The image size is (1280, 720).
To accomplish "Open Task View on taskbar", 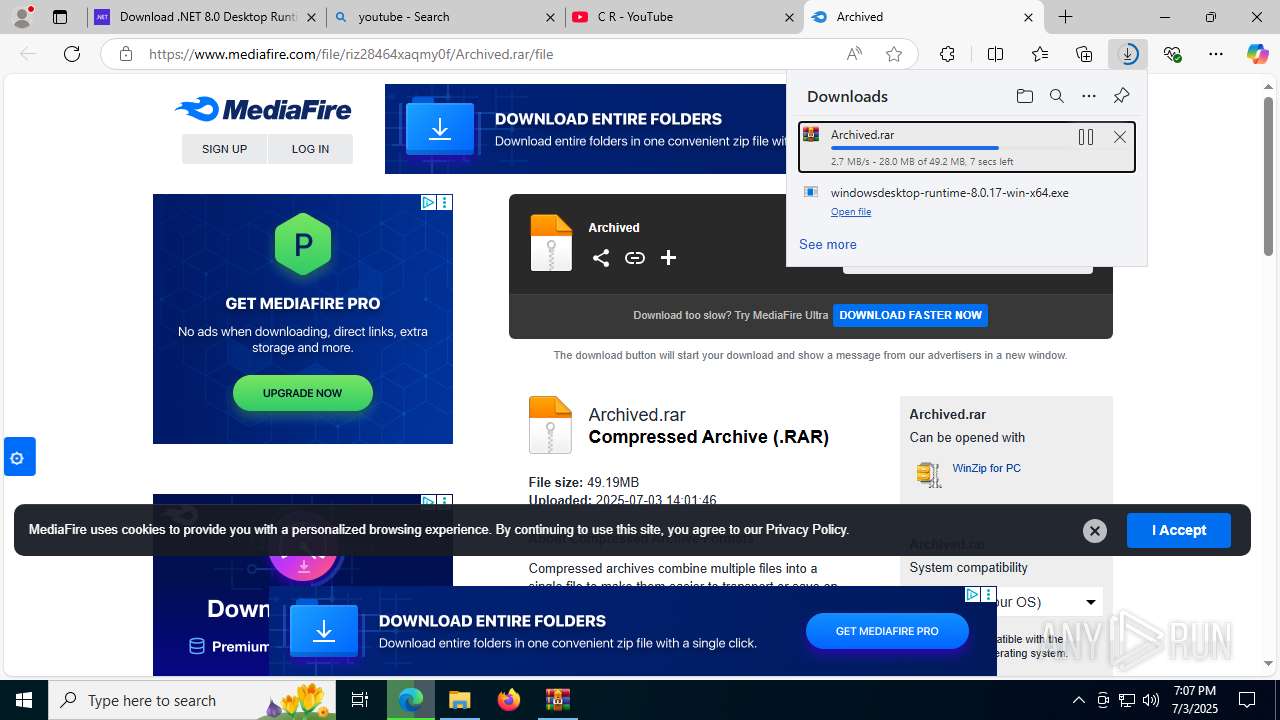I will [x=360, y=700].
